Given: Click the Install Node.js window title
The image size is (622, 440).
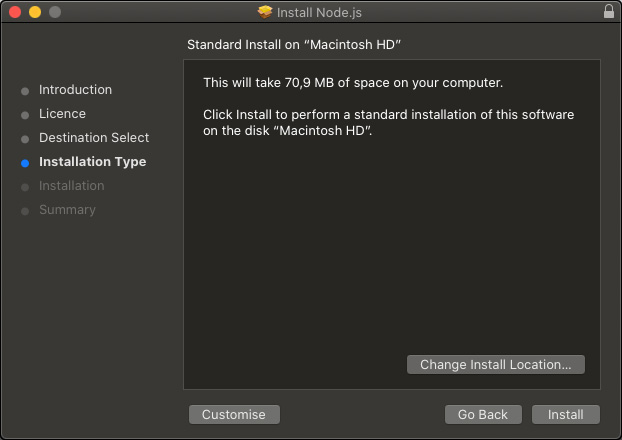Looking at the screenshot, I should 321,12.
